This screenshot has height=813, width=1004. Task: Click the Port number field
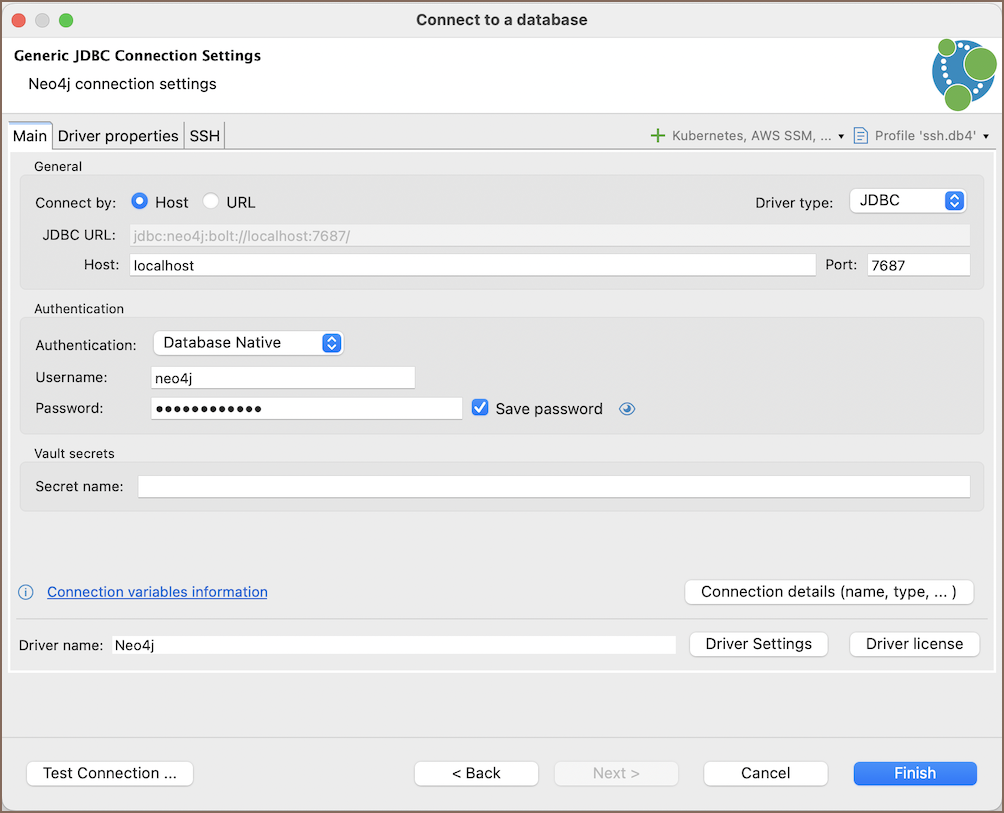pos(918,265)
